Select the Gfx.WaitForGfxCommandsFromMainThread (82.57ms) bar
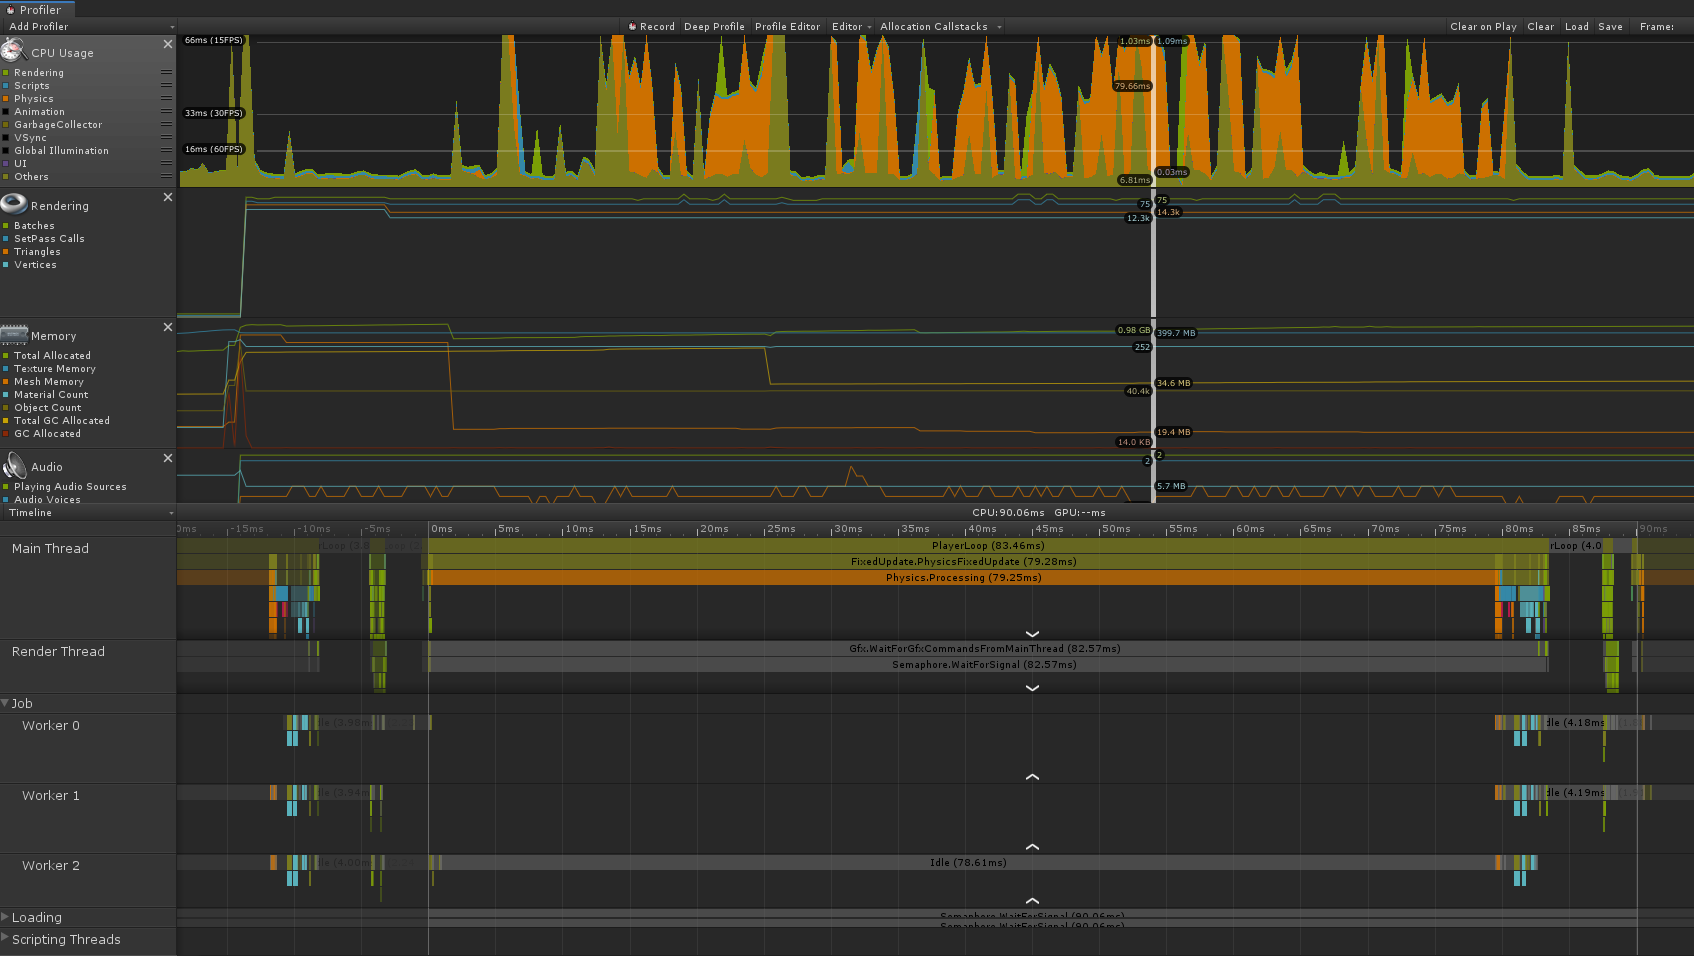The height and width of the screenshot is (956, 1694). tap(984, 649)
